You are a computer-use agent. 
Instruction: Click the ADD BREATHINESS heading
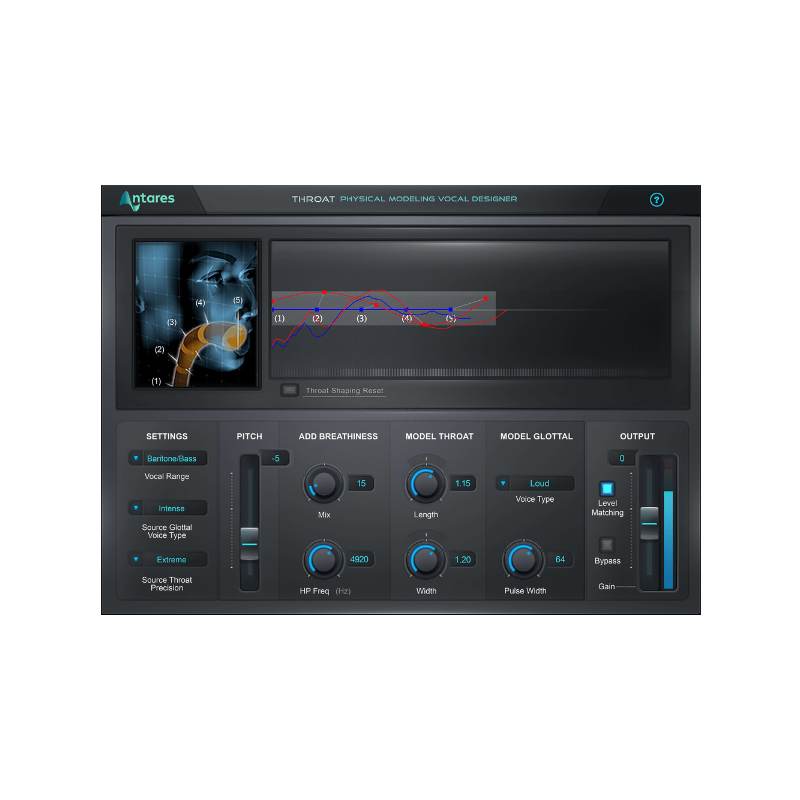coord(338,436)
